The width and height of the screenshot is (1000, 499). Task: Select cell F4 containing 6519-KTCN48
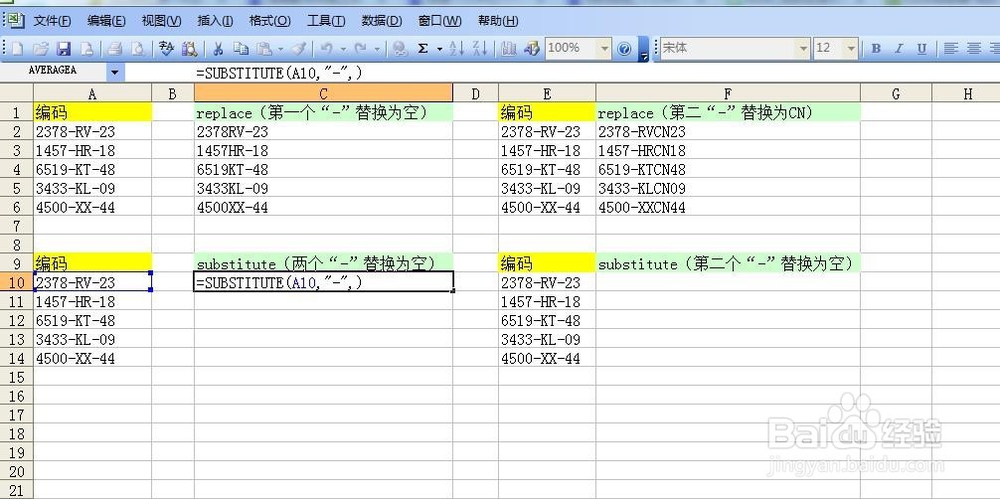click(728, 169)
